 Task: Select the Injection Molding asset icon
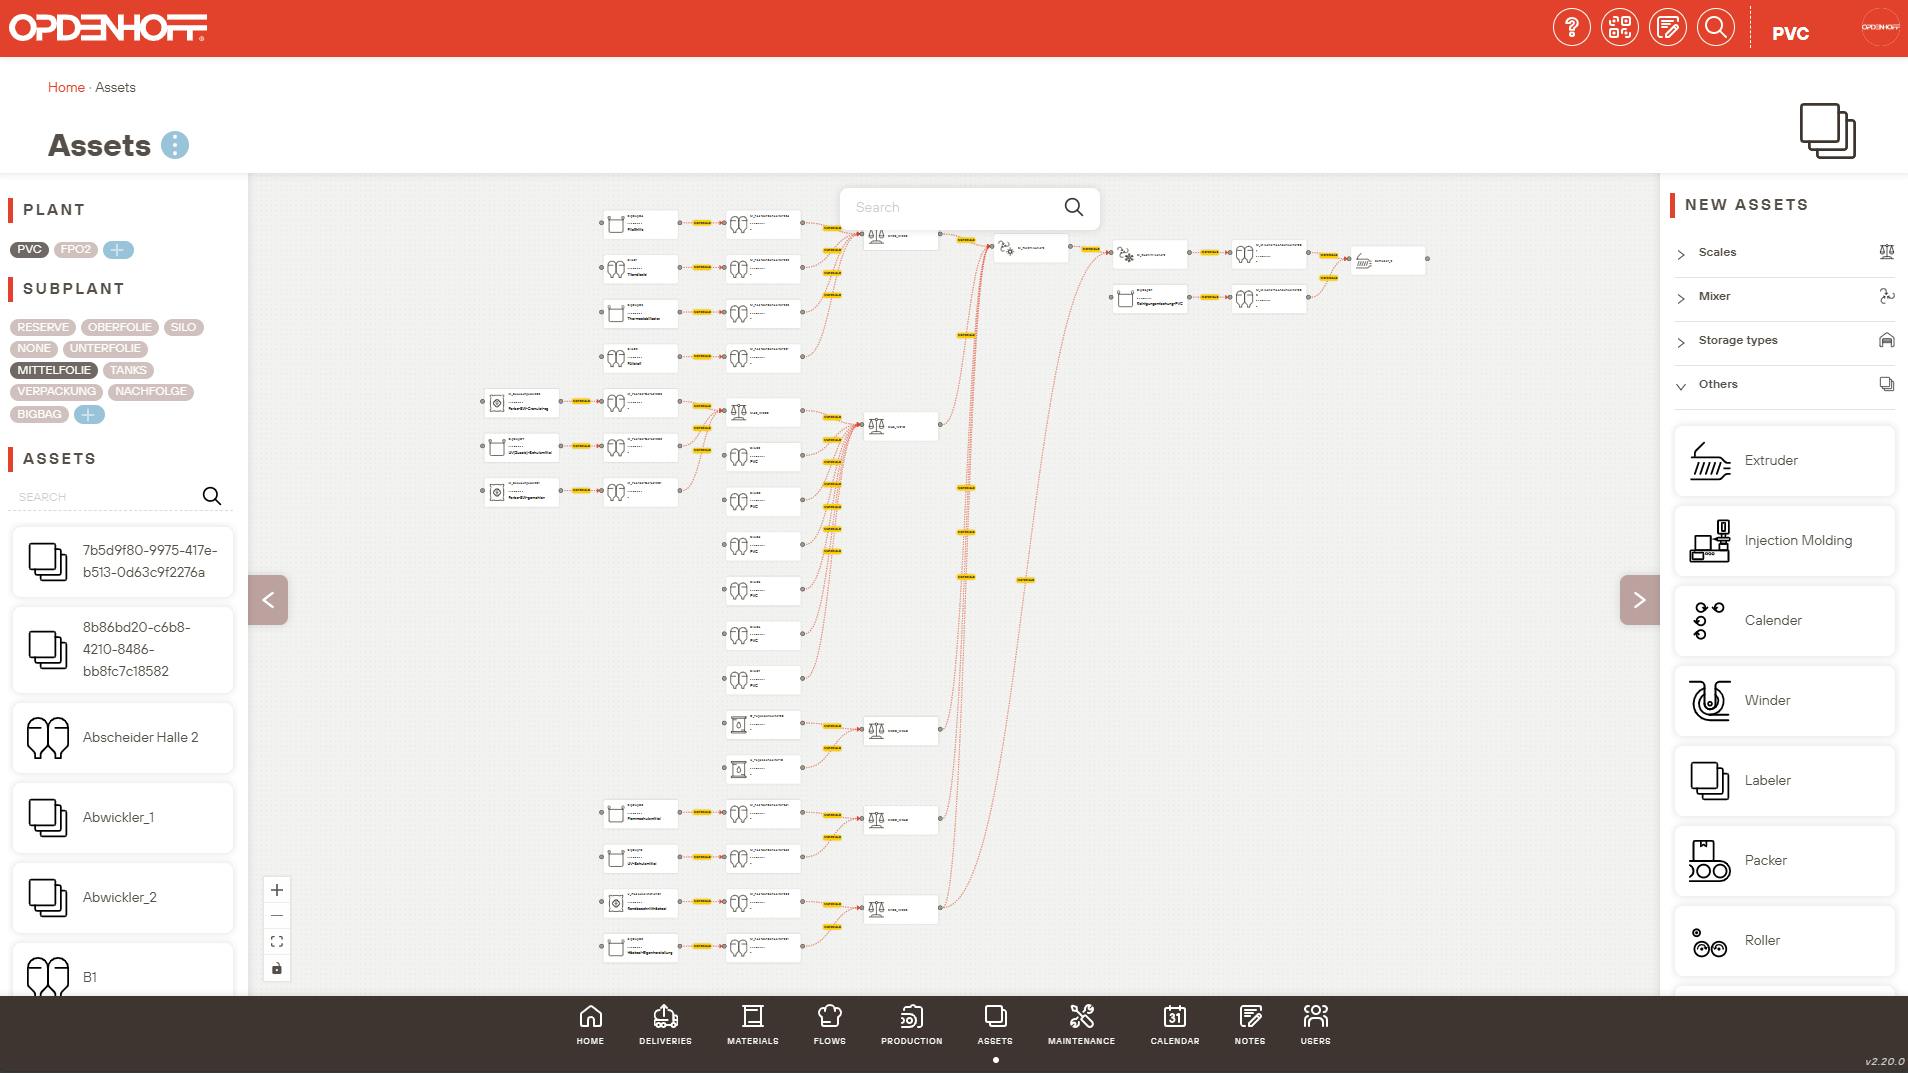pos(1784,540)
